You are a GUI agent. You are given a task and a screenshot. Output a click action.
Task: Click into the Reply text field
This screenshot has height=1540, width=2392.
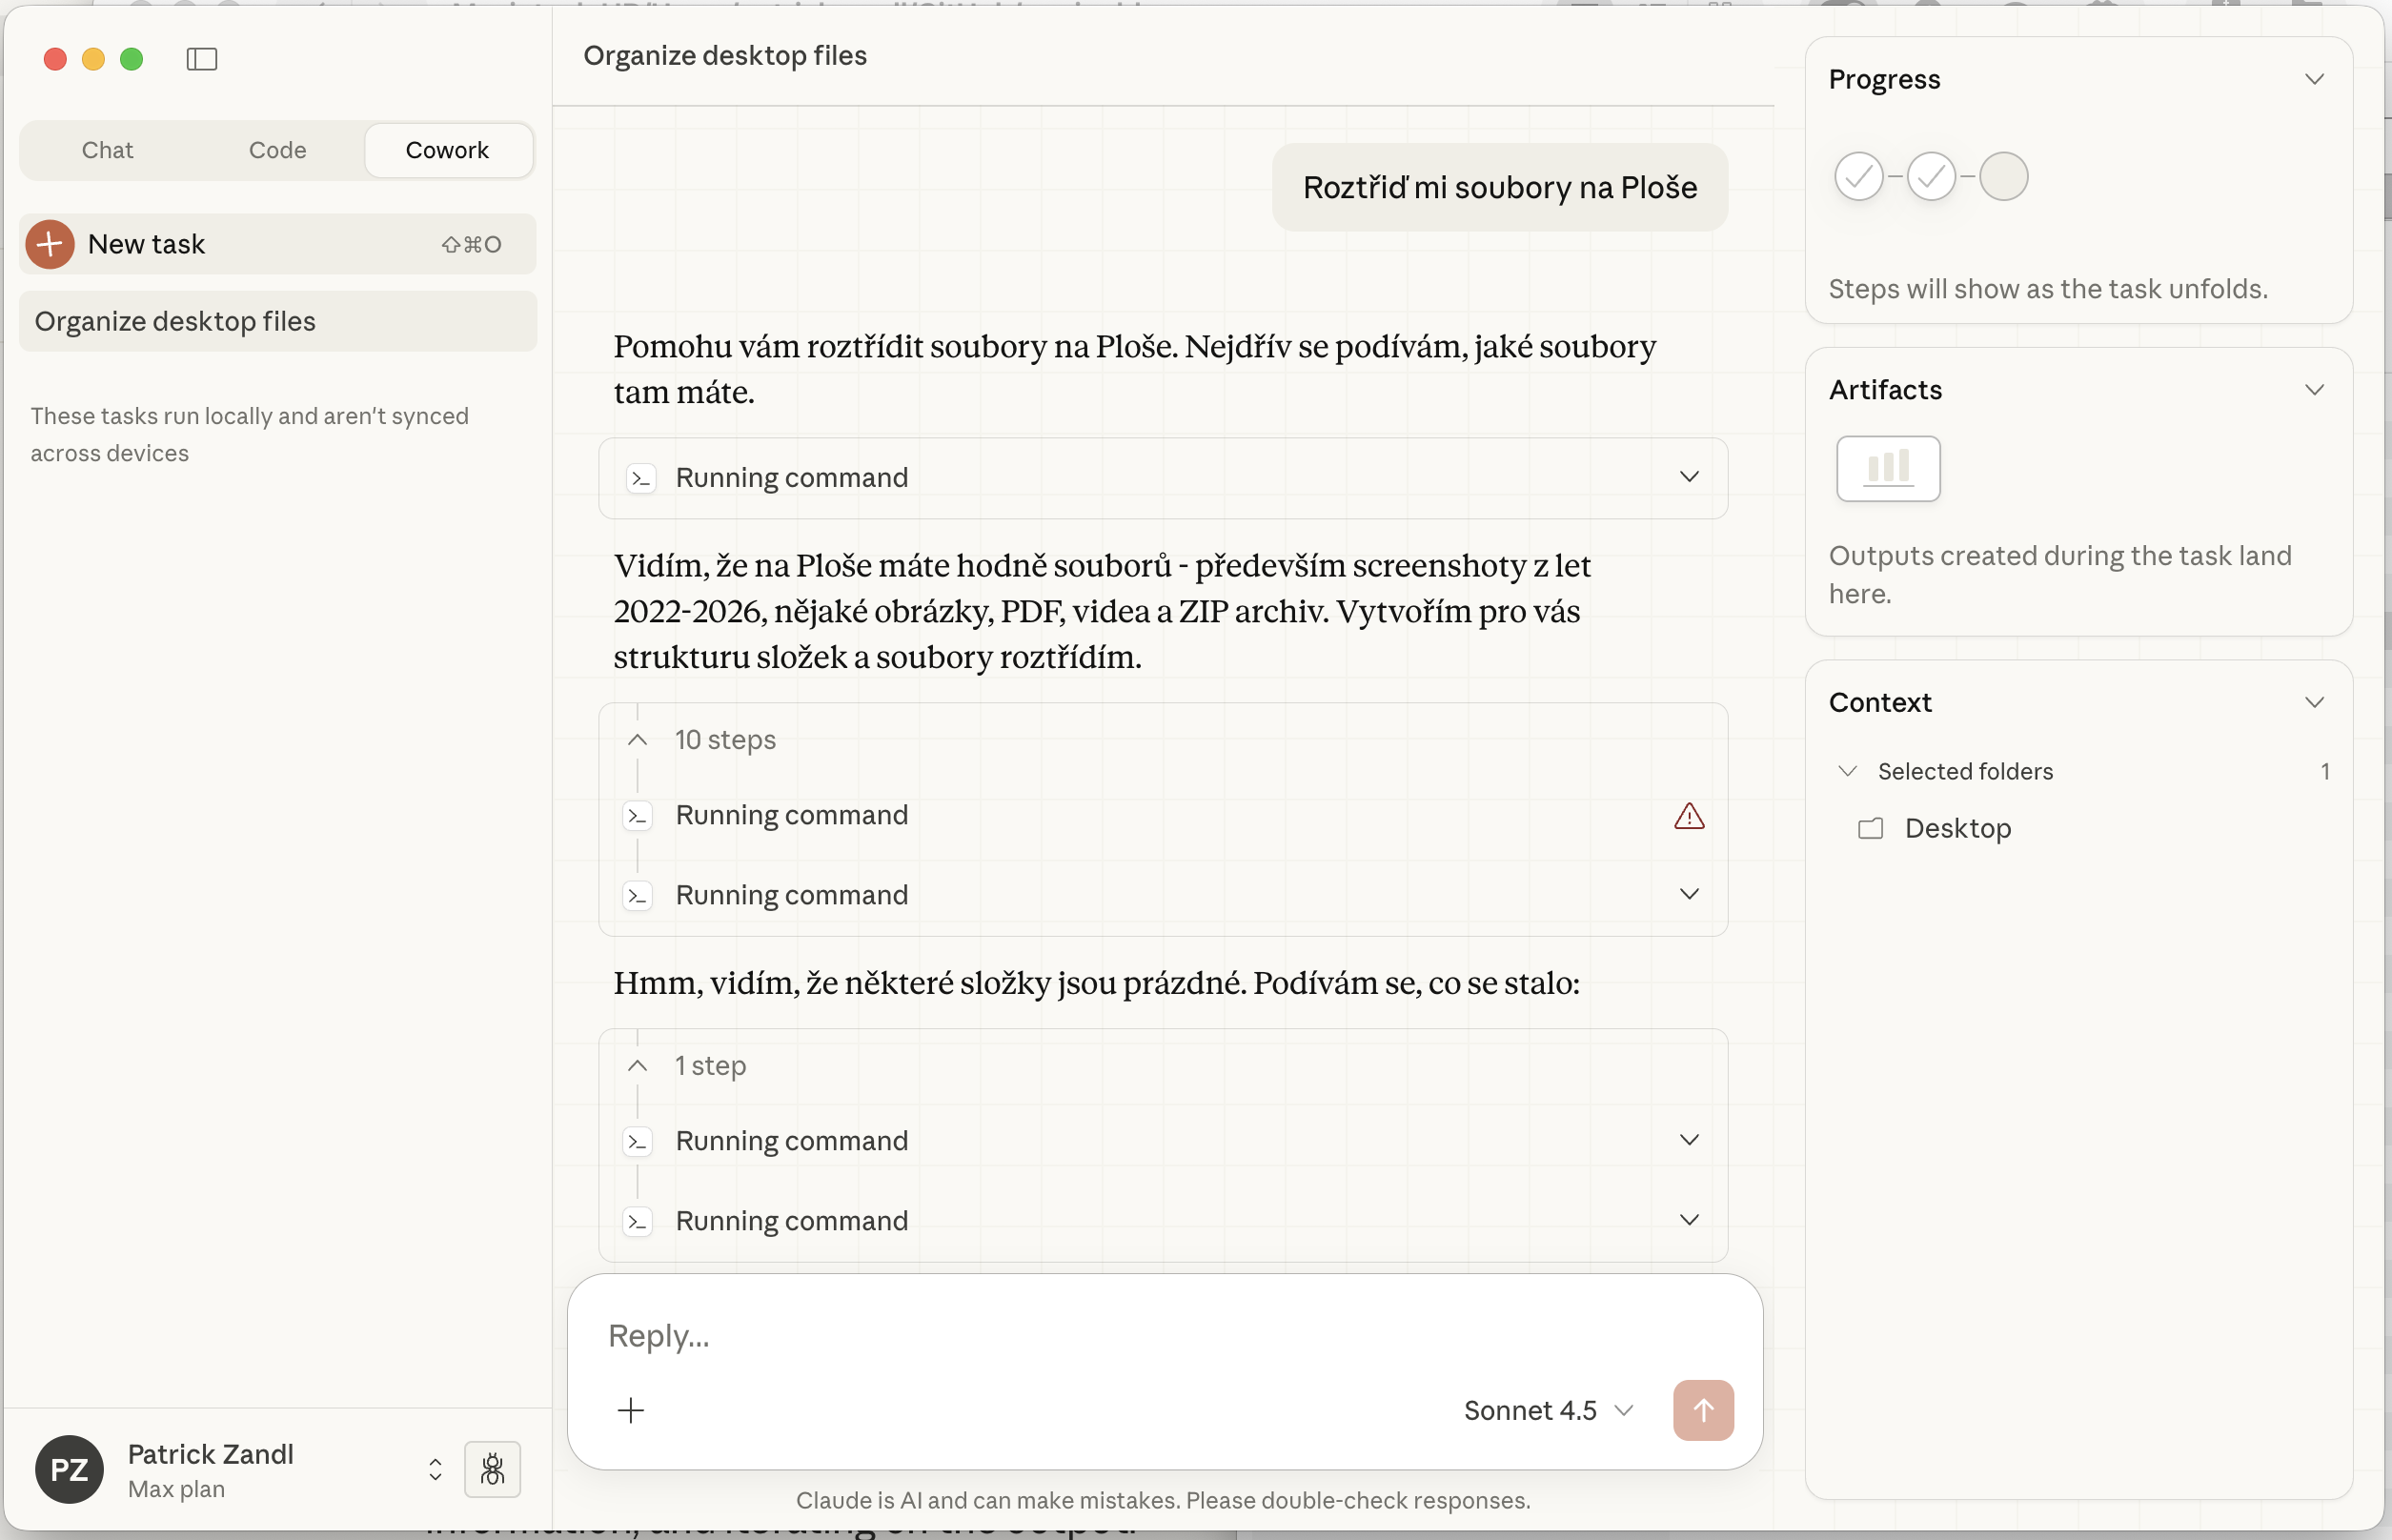[1100, 1335]
